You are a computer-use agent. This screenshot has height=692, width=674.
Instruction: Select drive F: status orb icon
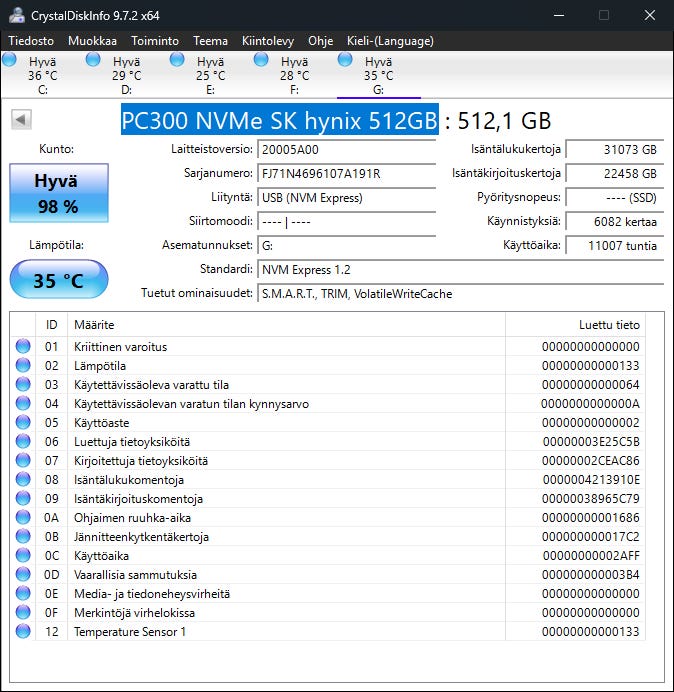(262, 60)
